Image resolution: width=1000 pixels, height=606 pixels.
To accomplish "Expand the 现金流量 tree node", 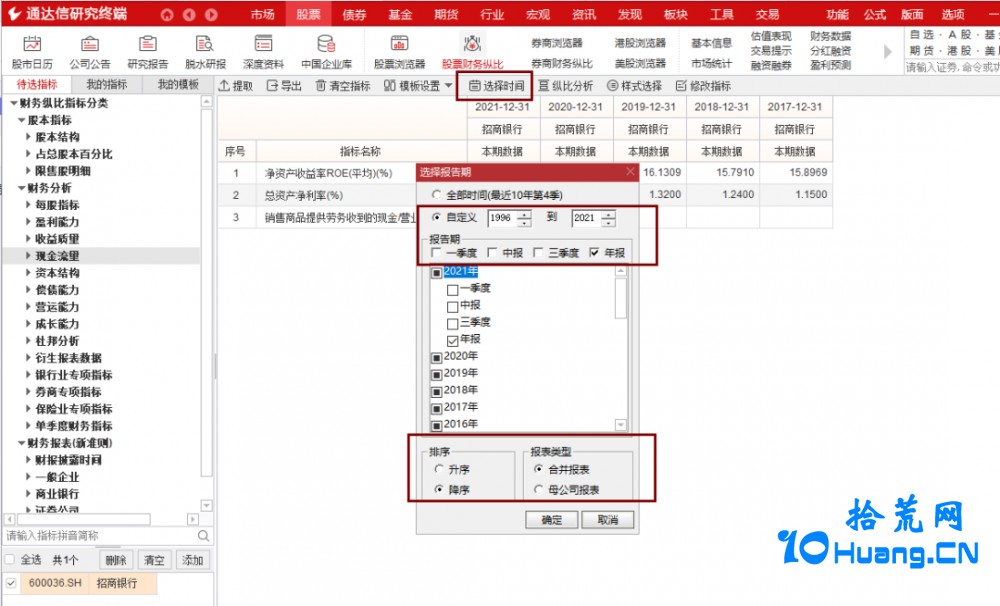I will pyautogui.click(x=28, y=256).
